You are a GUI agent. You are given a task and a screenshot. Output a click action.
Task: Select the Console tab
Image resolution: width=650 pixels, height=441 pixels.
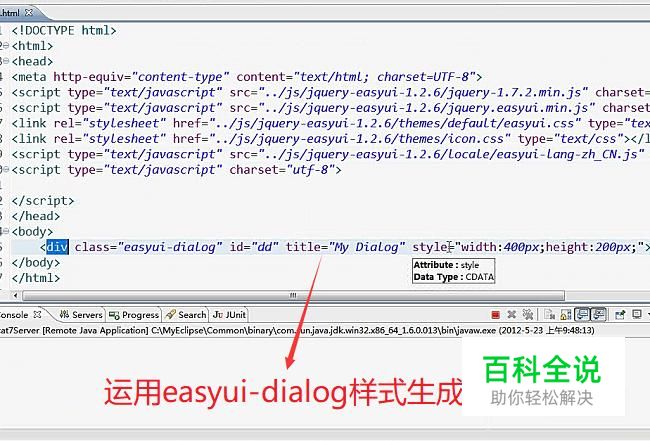[x=14, y=315]
